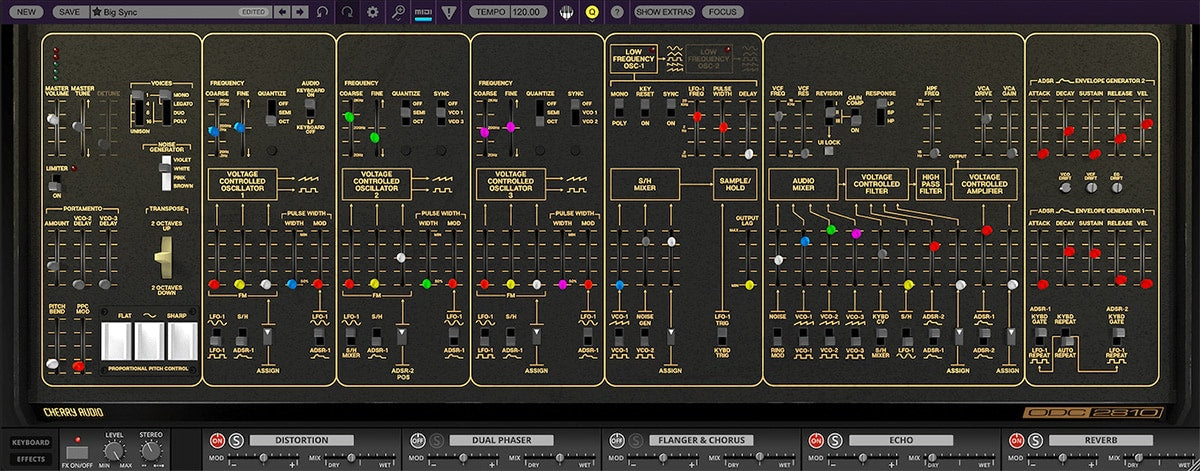Screen dimensions: 1200x471
Task: Undo the last edit with the undo arrow
Action: 322,12
